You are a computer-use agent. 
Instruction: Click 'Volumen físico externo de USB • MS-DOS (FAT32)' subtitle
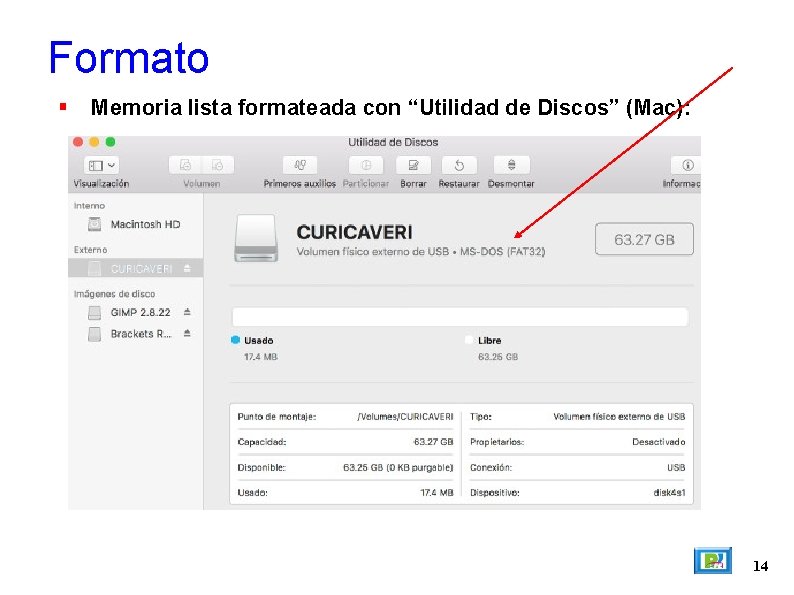(421, 252)
